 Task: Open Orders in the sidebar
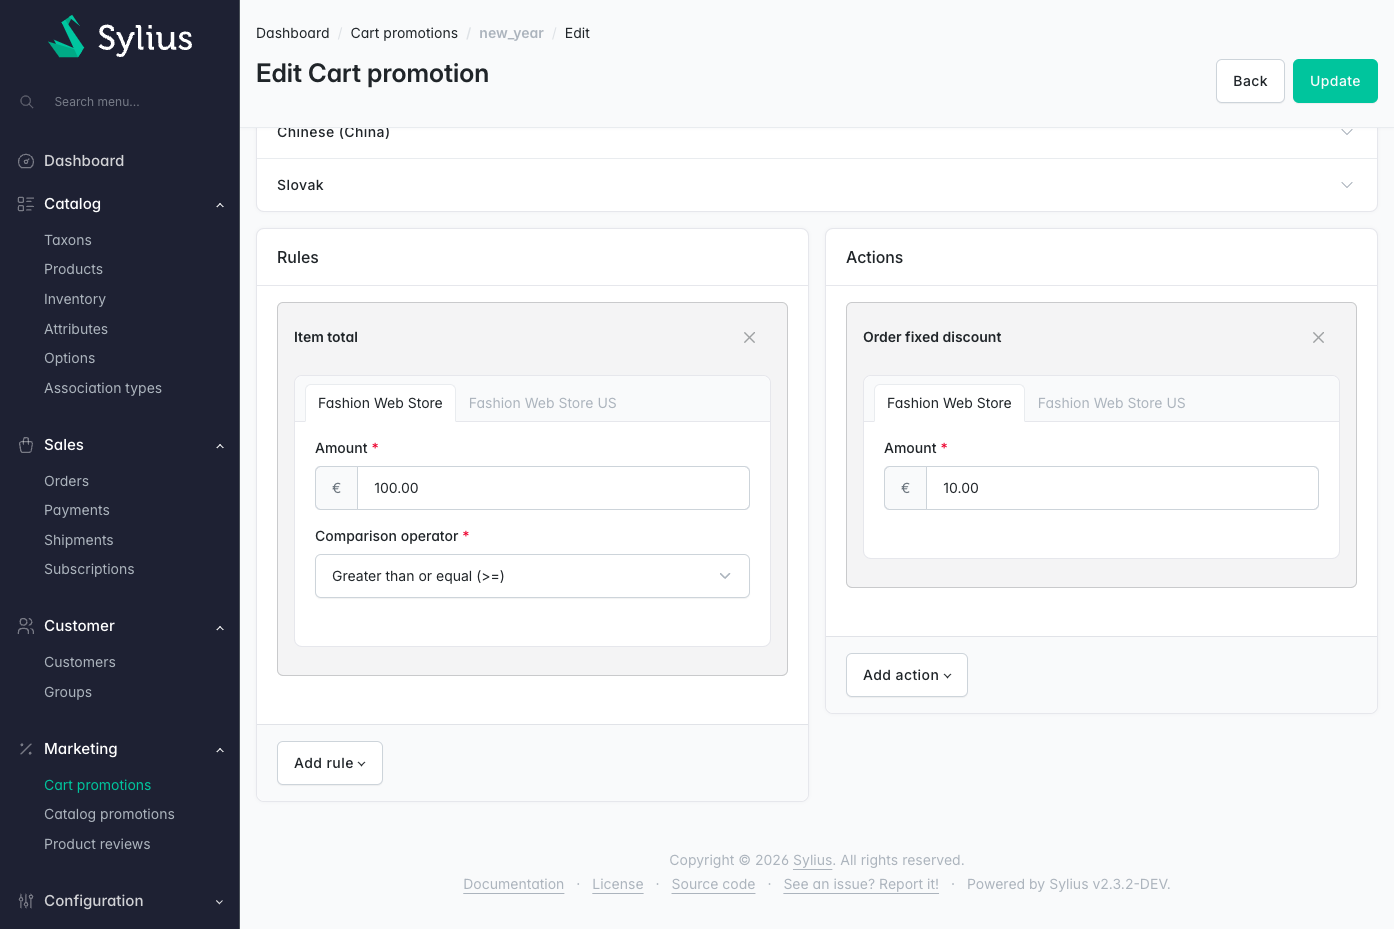(66, 481)
